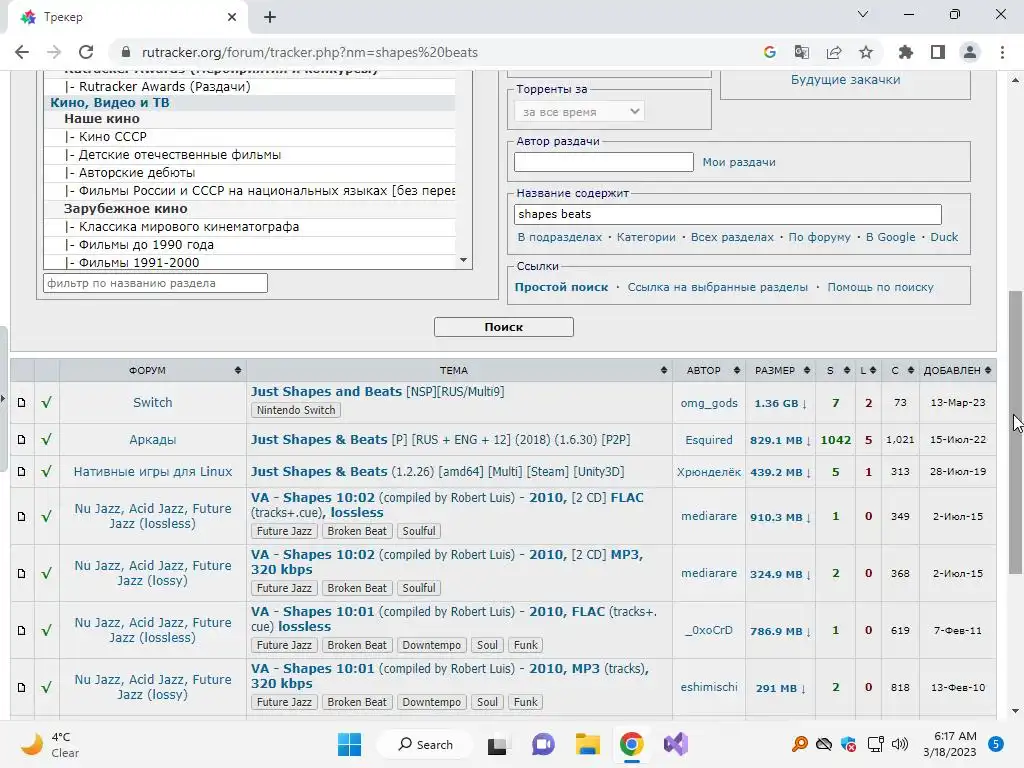Viewport: 1024px width, 768px height.
Task: Click the share page icon
Action: click(834, 52)
